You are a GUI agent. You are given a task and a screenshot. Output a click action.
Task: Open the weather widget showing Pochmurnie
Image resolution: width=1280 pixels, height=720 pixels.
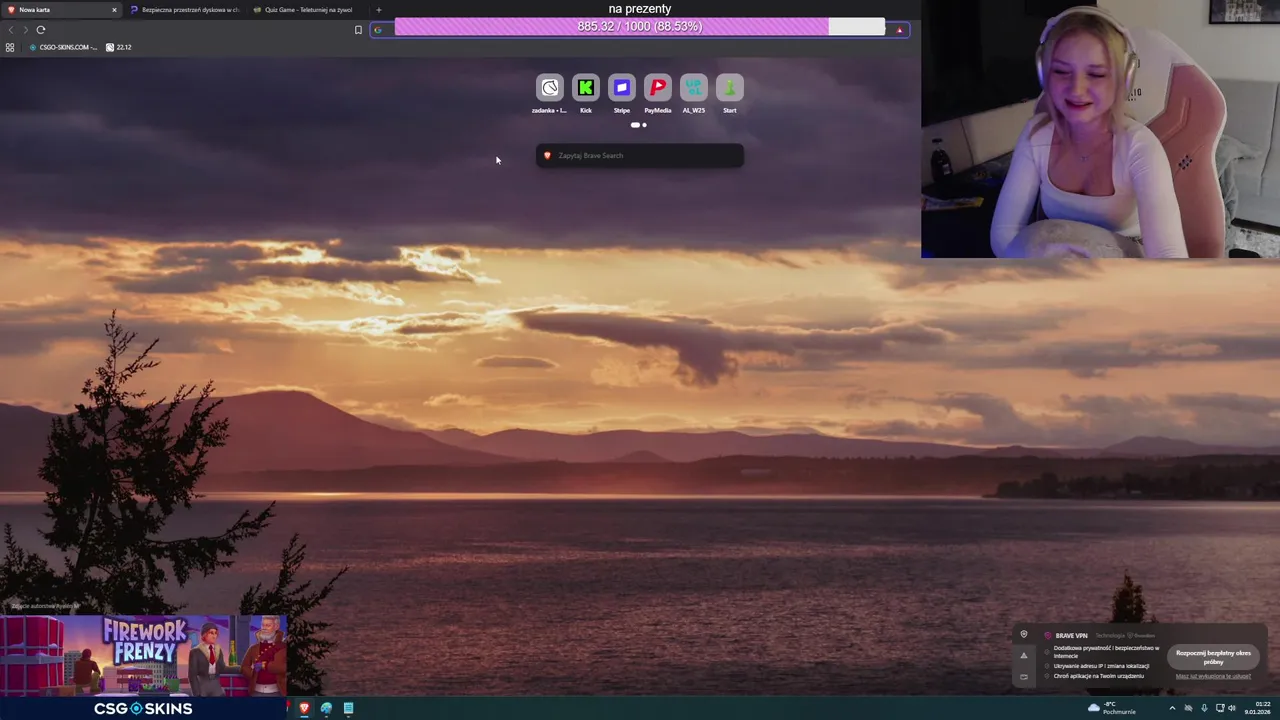[1112, 708]
